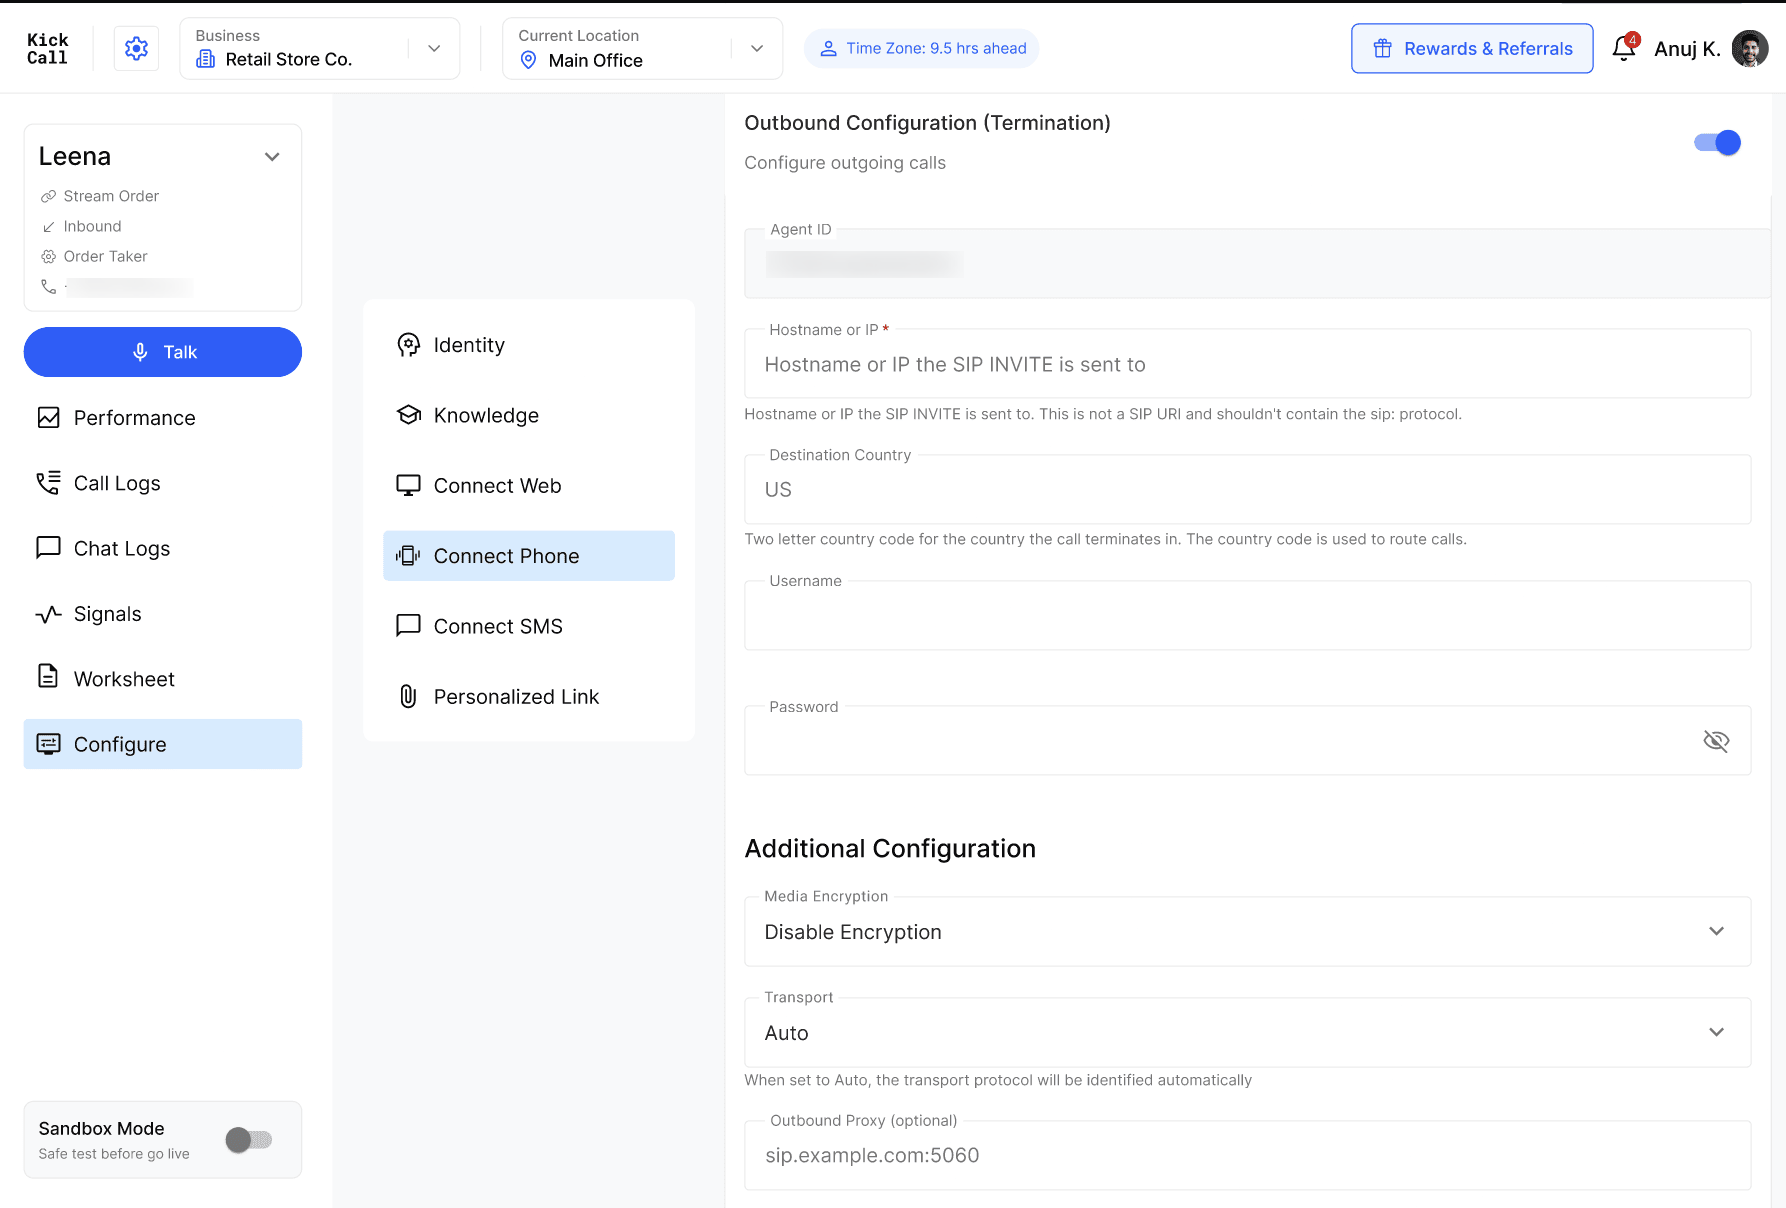
Task: Open Rewards & Referrals
Action: [x=1472, y=48]
